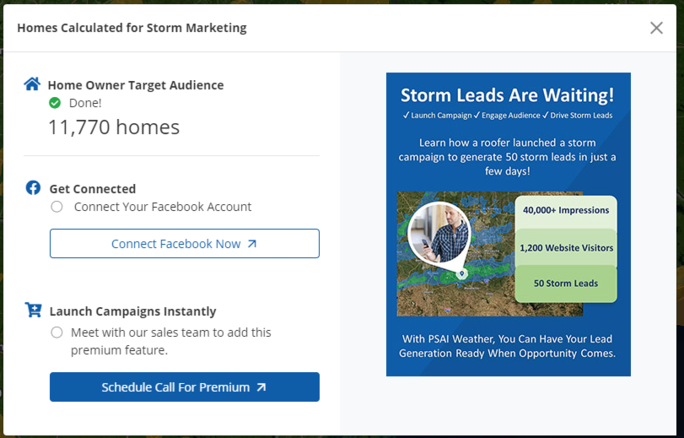Click the map pin under the roofer portrait
684x438 pixels.
[x=461, y=272]
